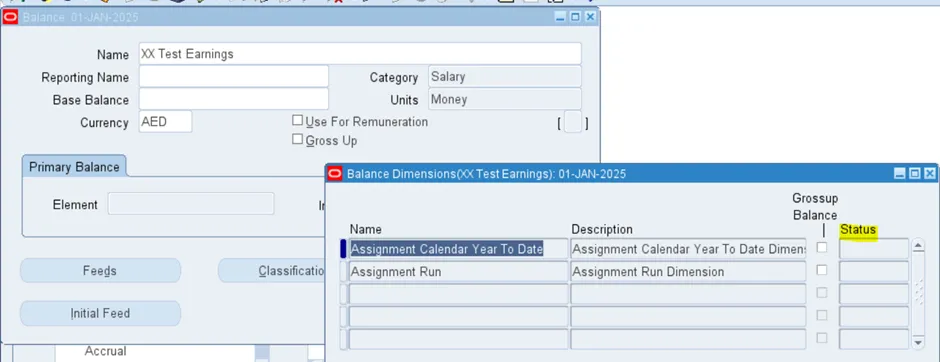Click the scroll up arrow in Balance Dimensions
940x362 pixels.
click(918, 246)
